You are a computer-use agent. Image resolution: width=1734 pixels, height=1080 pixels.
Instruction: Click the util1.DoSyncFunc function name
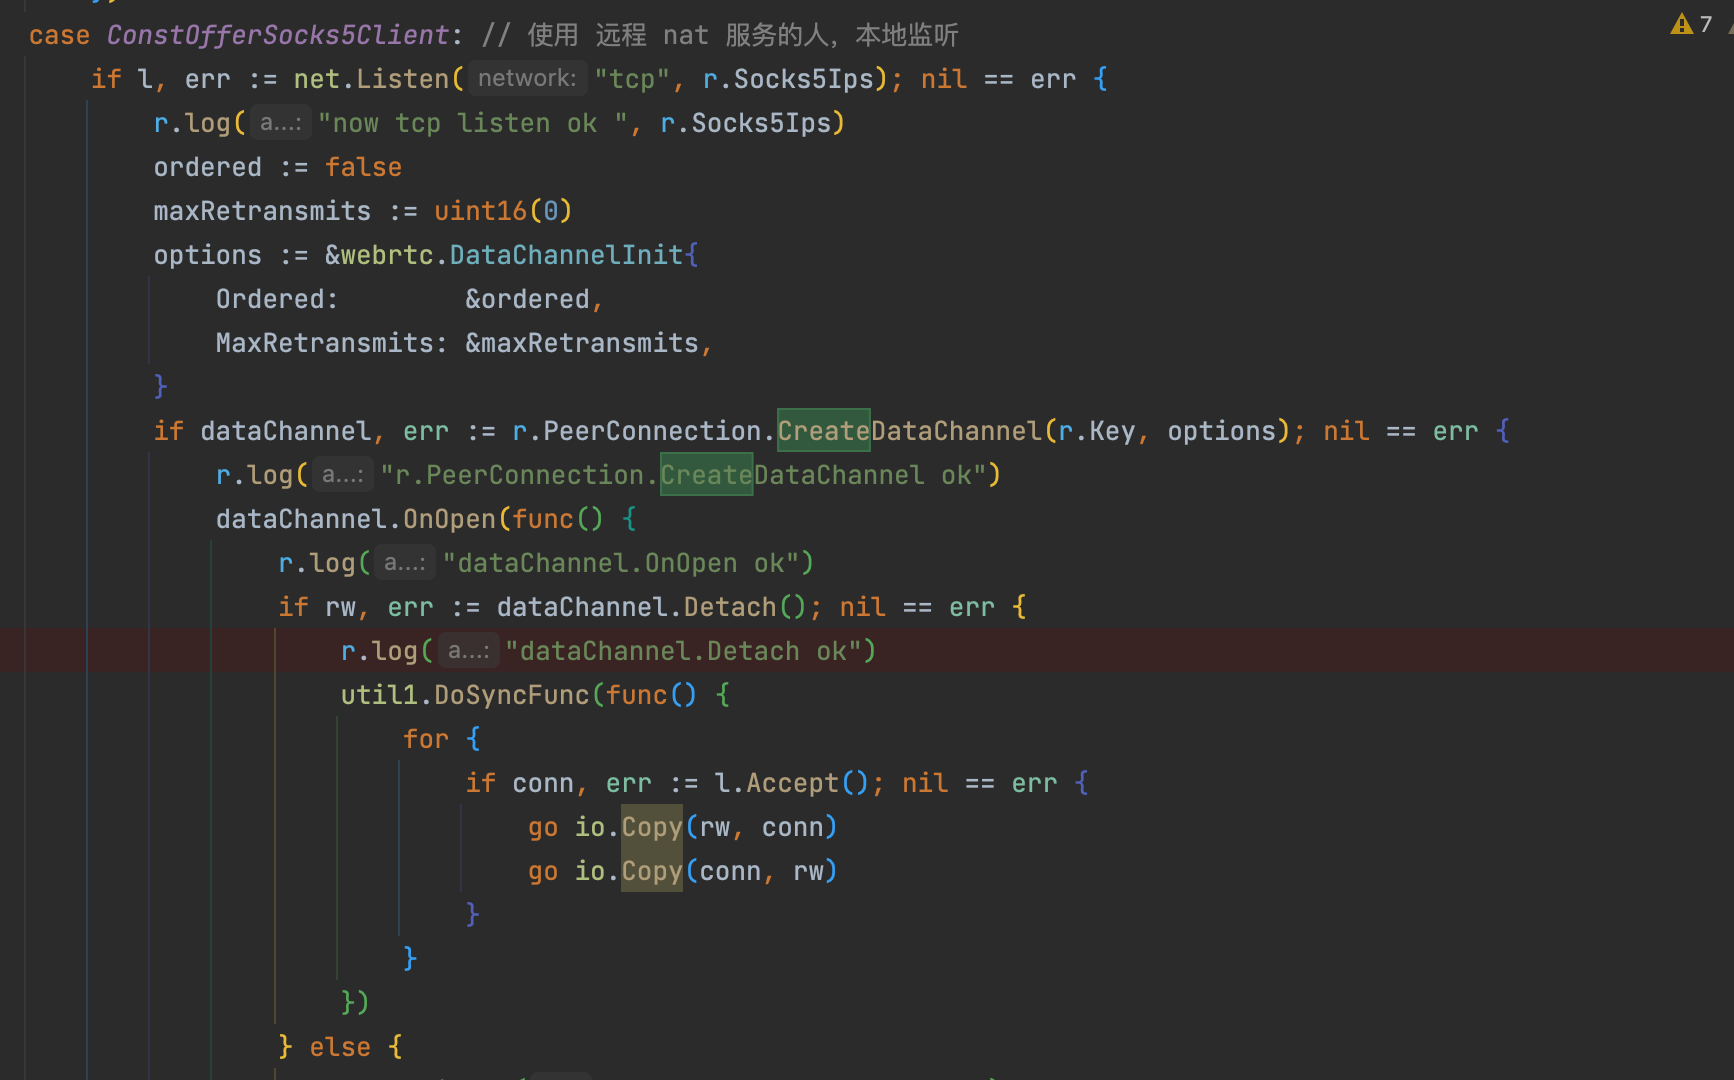512,694
